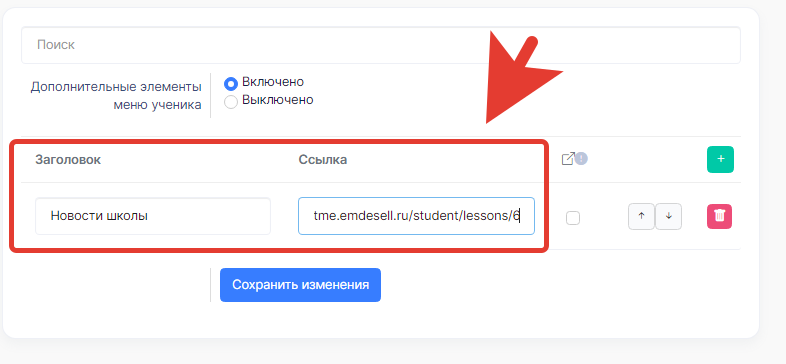
Task: Tick the open-in-new-tab checkbox for Новости школы
Action: 573,218
